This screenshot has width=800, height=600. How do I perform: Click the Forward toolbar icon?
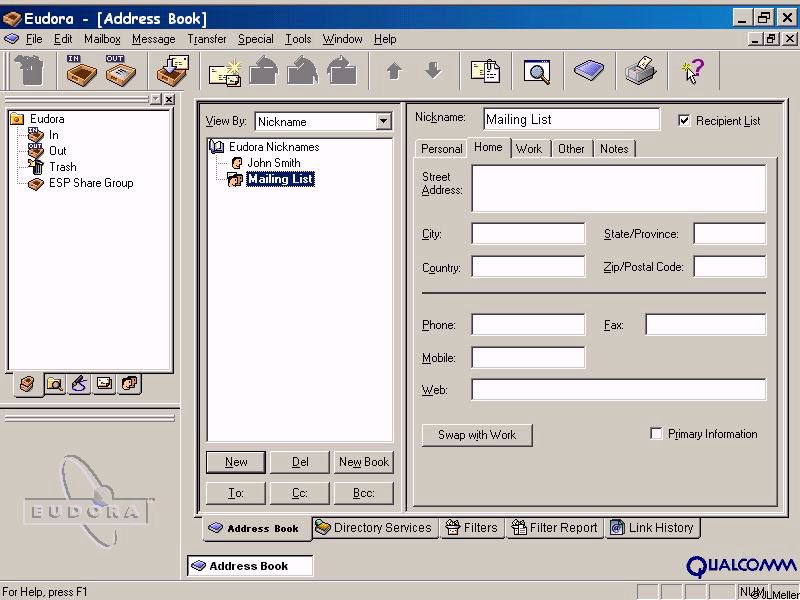pos(341,70)
